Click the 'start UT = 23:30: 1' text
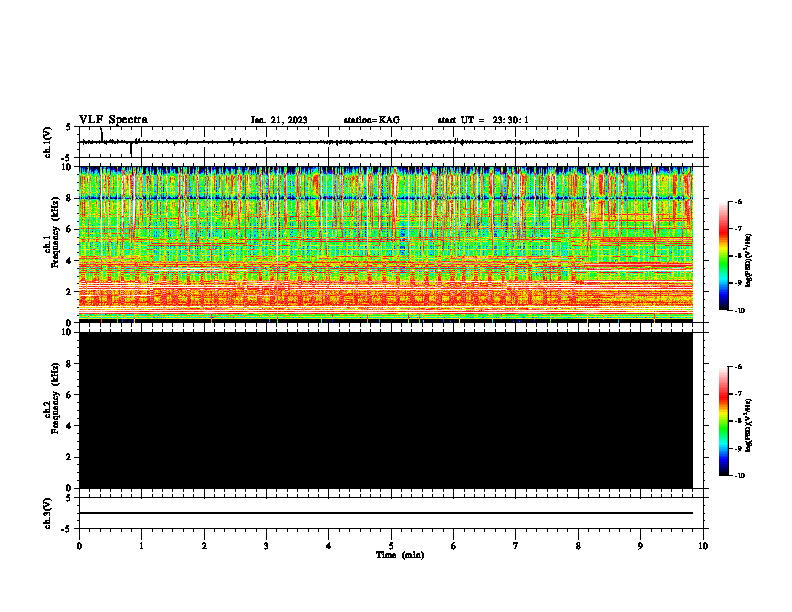Screen dimensions: 792x612 [483, 120]
